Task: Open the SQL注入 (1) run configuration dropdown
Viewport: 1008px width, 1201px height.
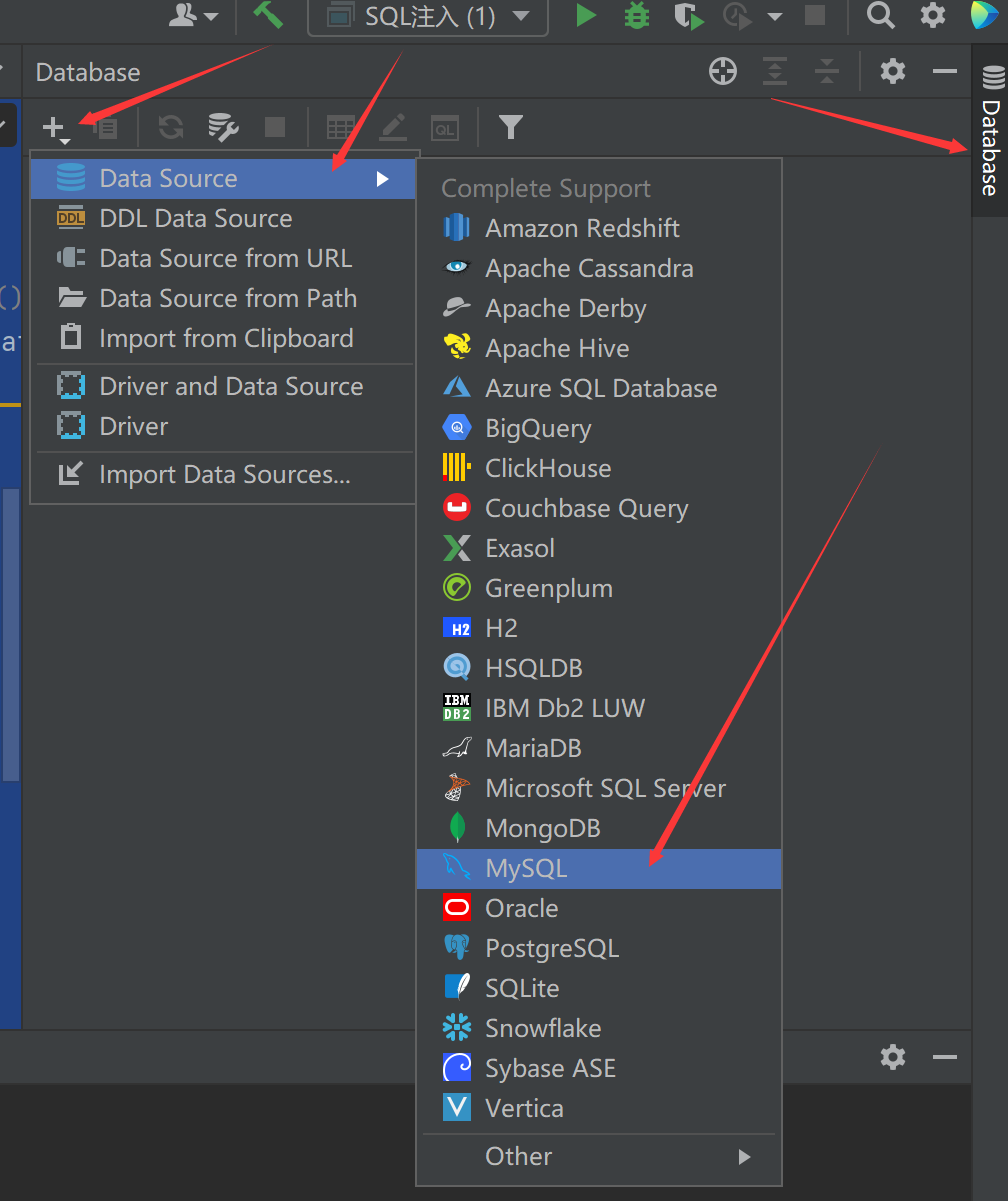Action: click(x=428, y=16)
